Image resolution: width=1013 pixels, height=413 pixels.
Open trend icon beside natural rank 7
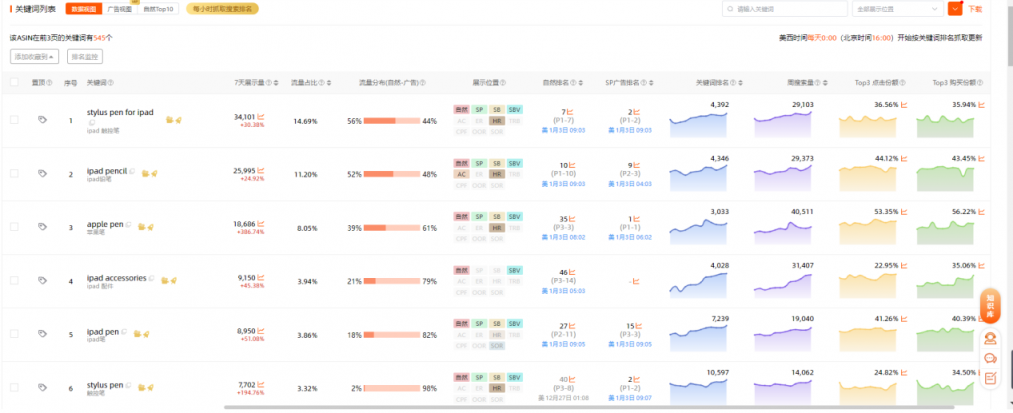pos(571,112)
